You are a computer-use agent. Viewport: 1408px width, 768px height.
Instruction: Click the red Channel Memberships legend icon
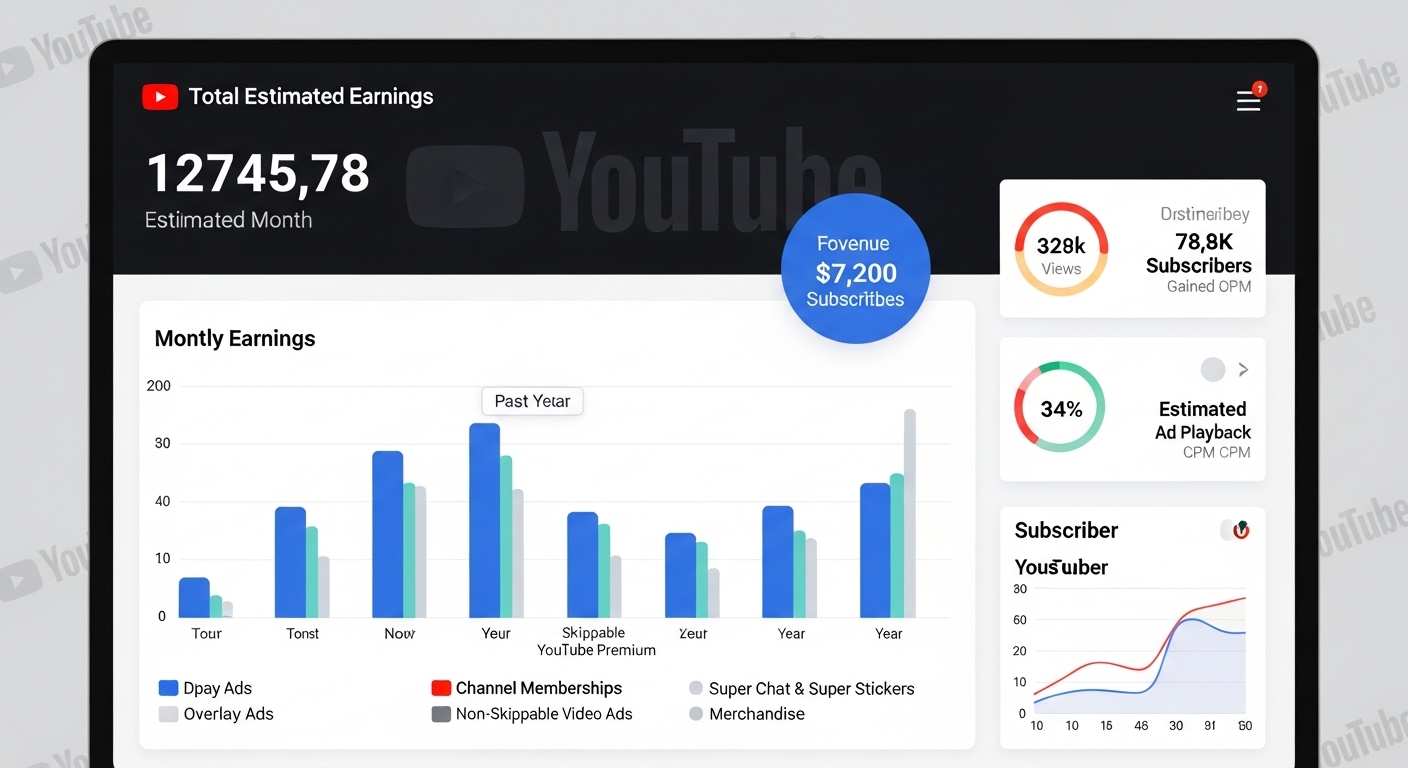pos(441,688)
